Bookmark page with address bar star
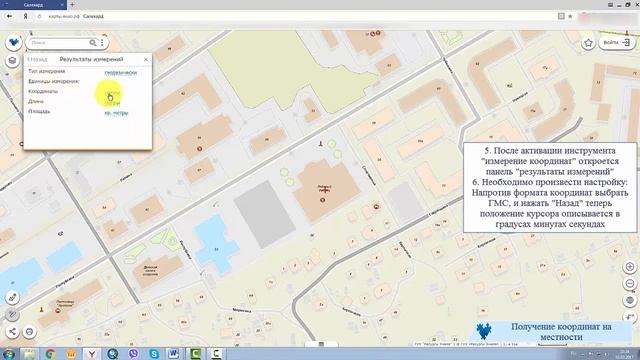Screen dimensions: 640x360 (x=570, y=16)
